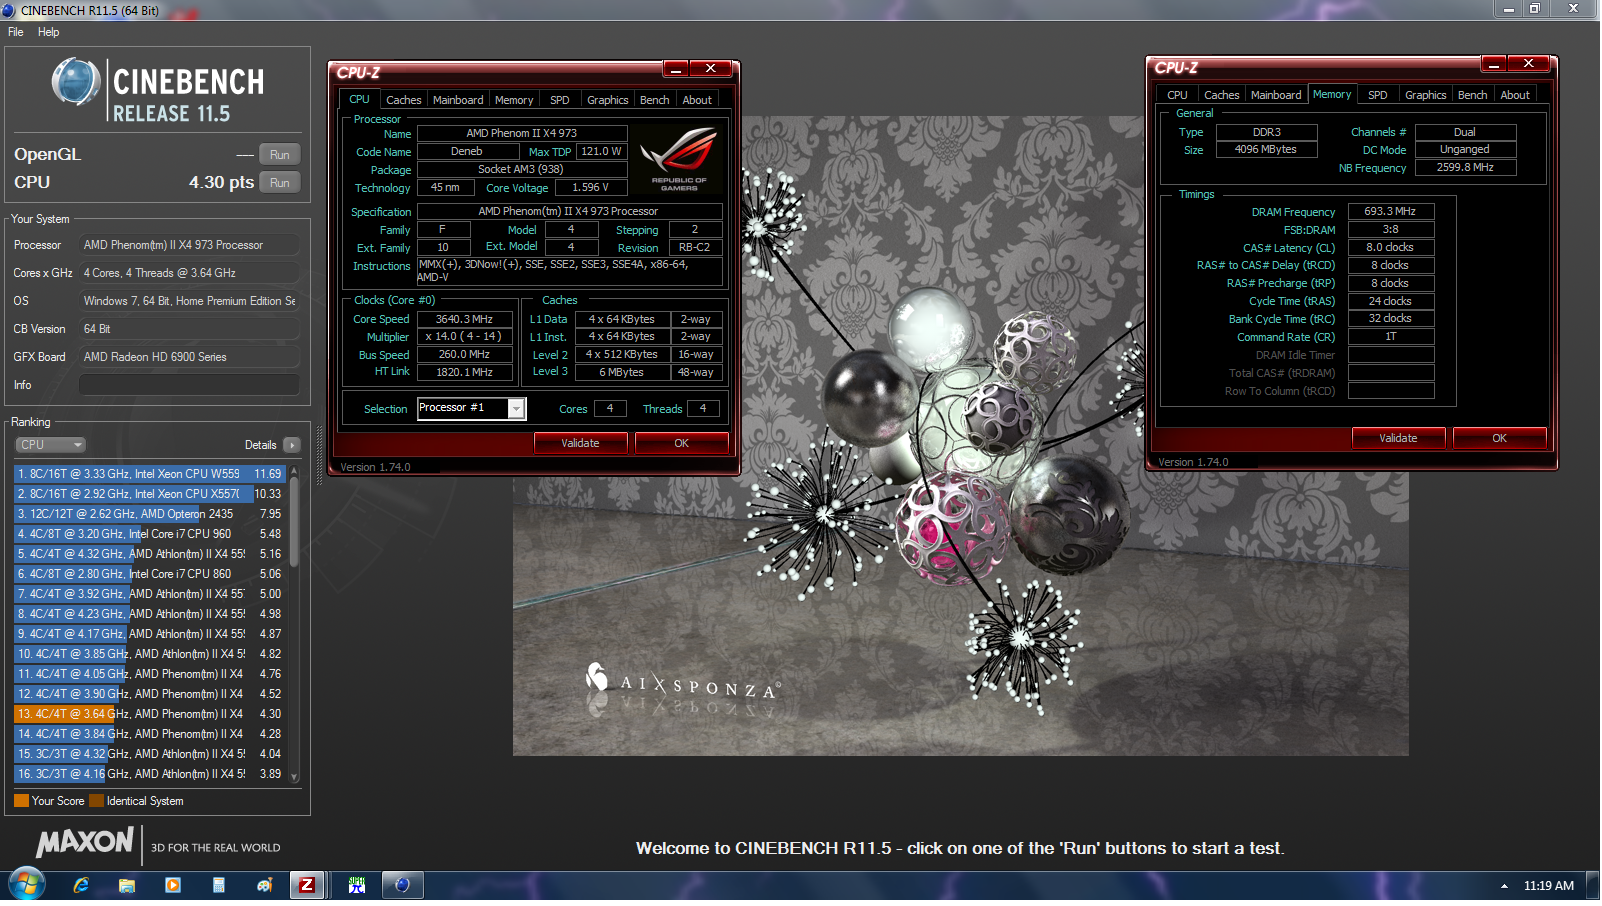Open the File menu
Image resolution: width=1602 pixels, height=906 pixels.
[16, 32]
